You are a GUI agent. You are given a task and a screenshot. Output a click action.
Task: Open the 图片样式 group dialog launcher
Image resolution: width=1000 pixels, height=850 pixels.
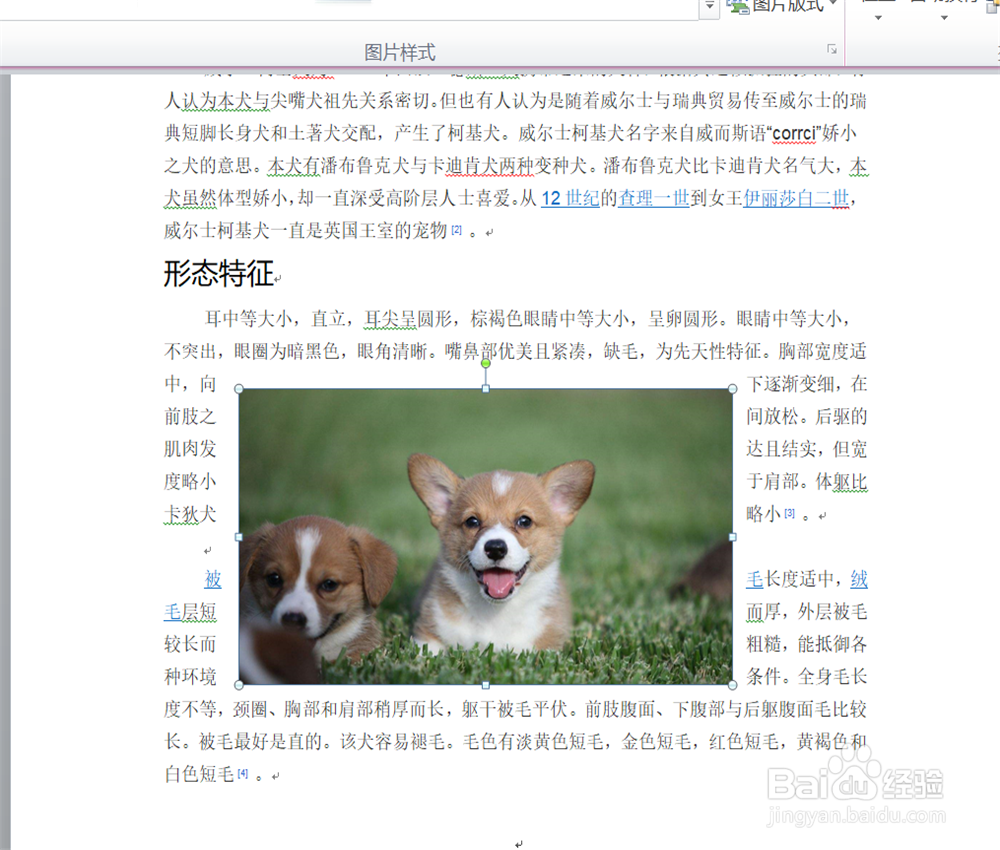tap(832, 49)
